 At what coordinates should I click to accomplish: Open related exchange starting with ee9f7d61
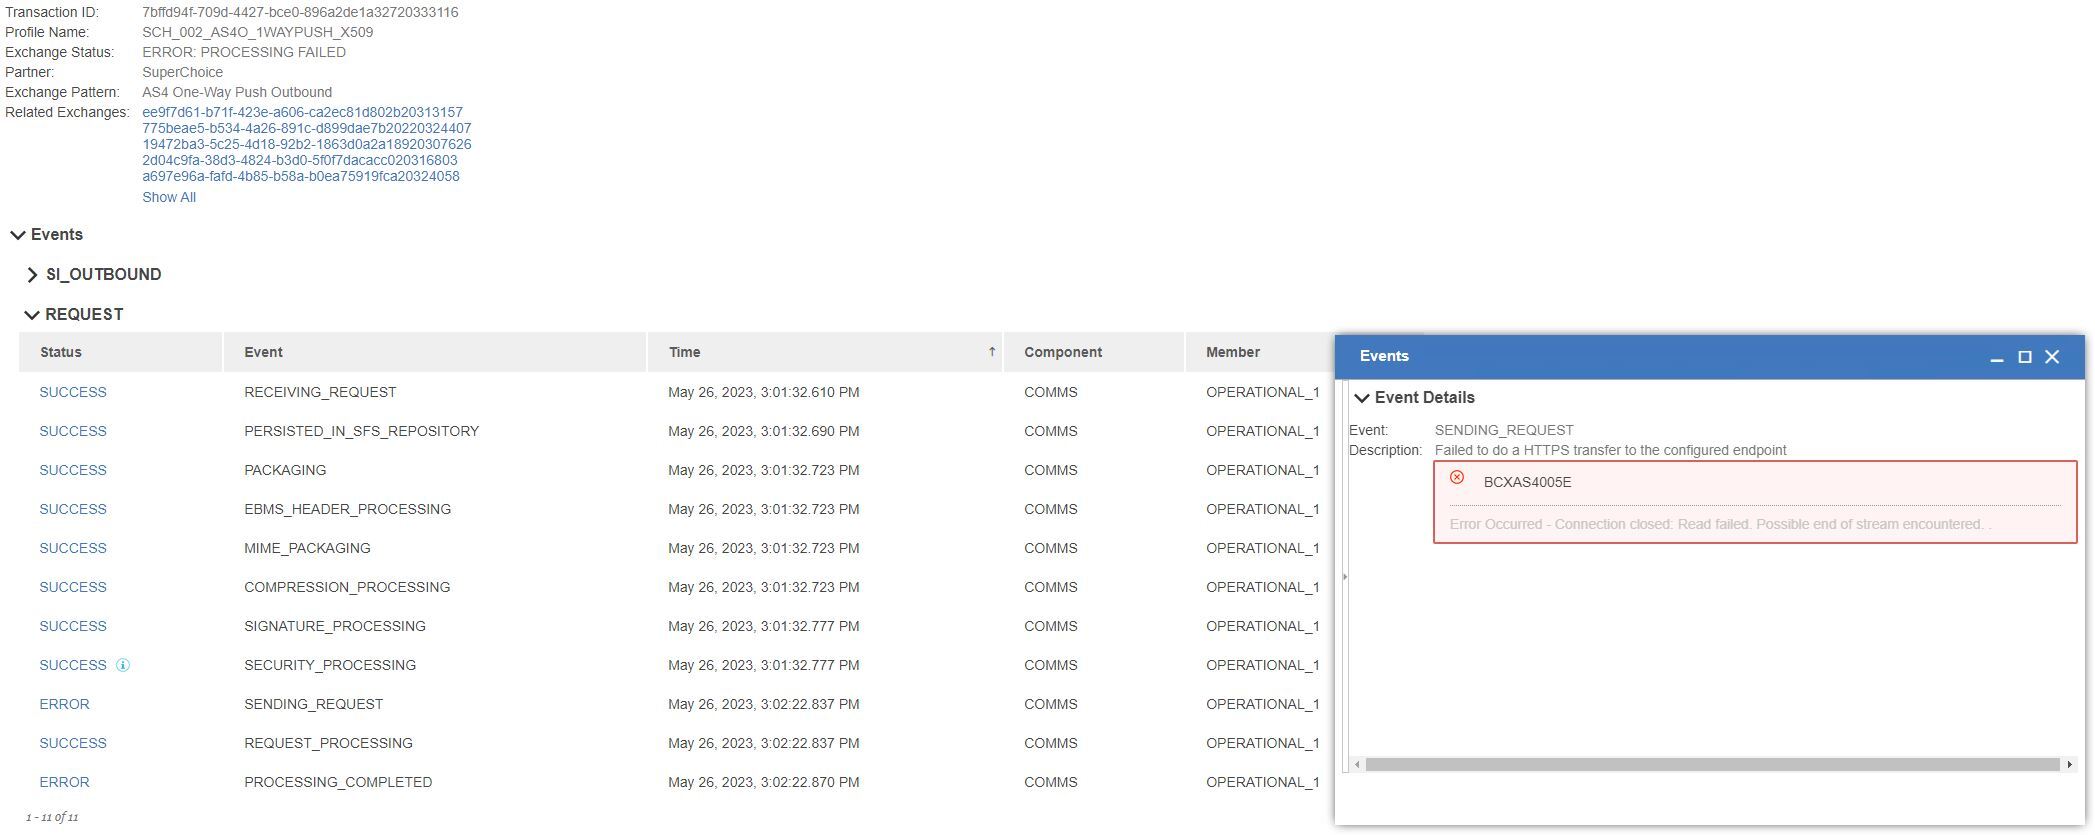pyautogui.click(x=302, y=112)
